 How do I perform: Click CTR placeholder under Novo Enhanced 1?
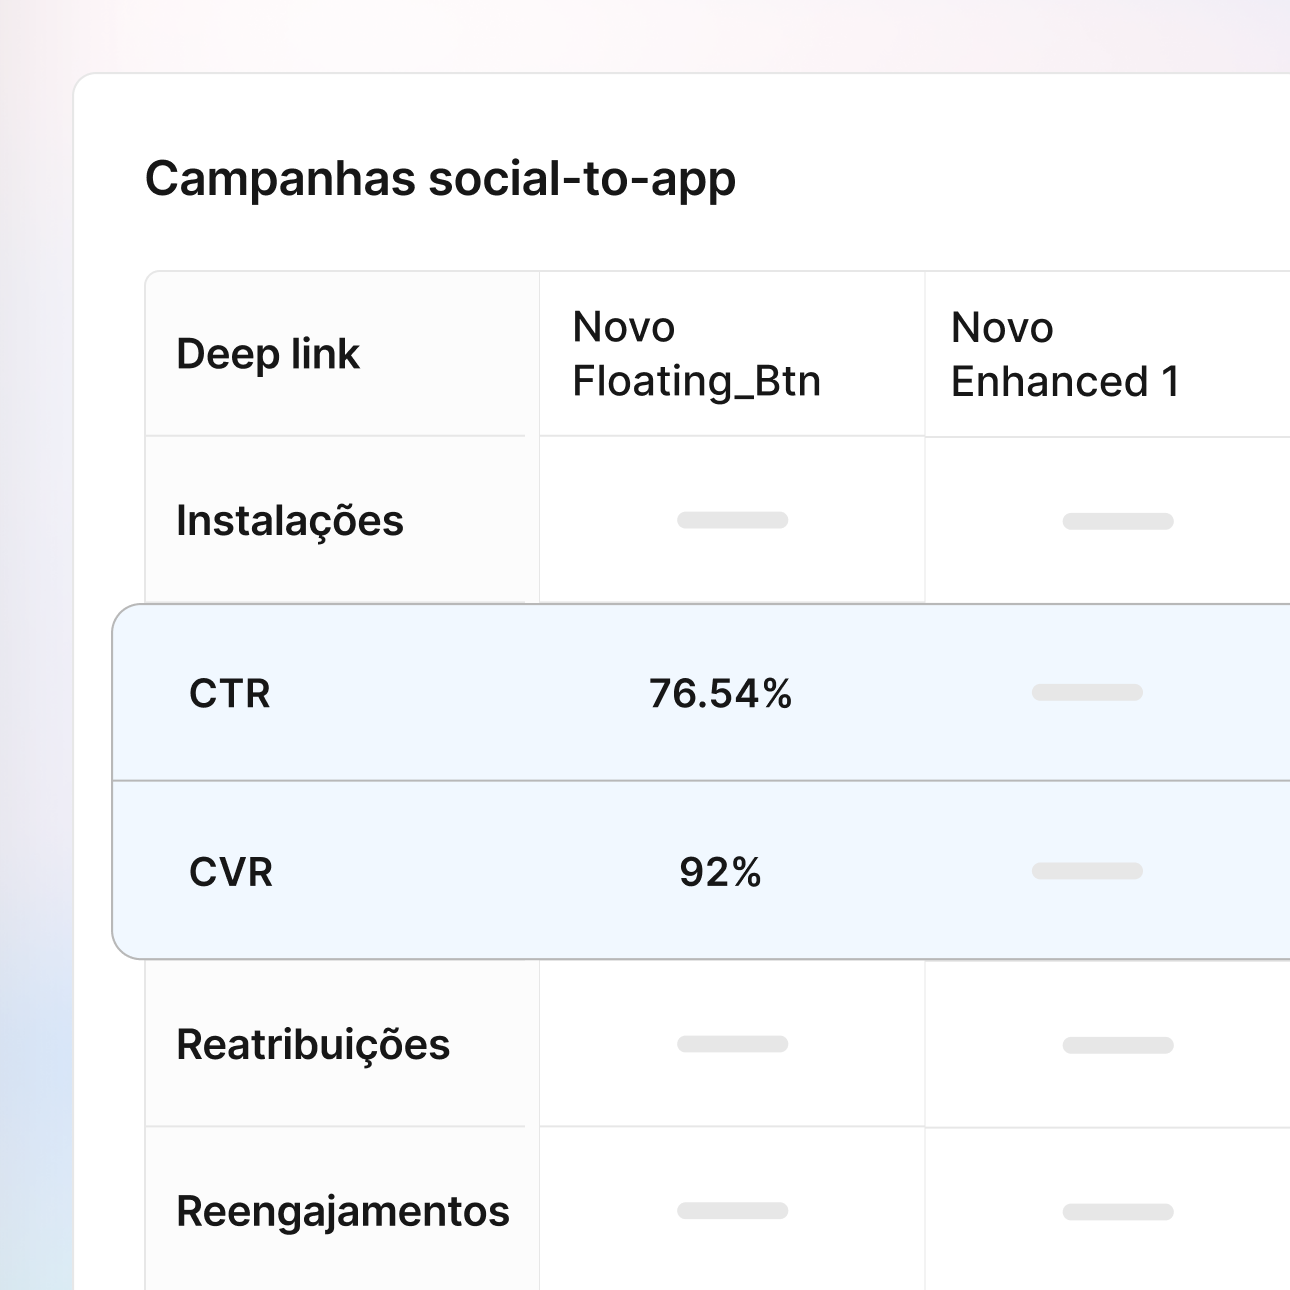click(1087, 692)
